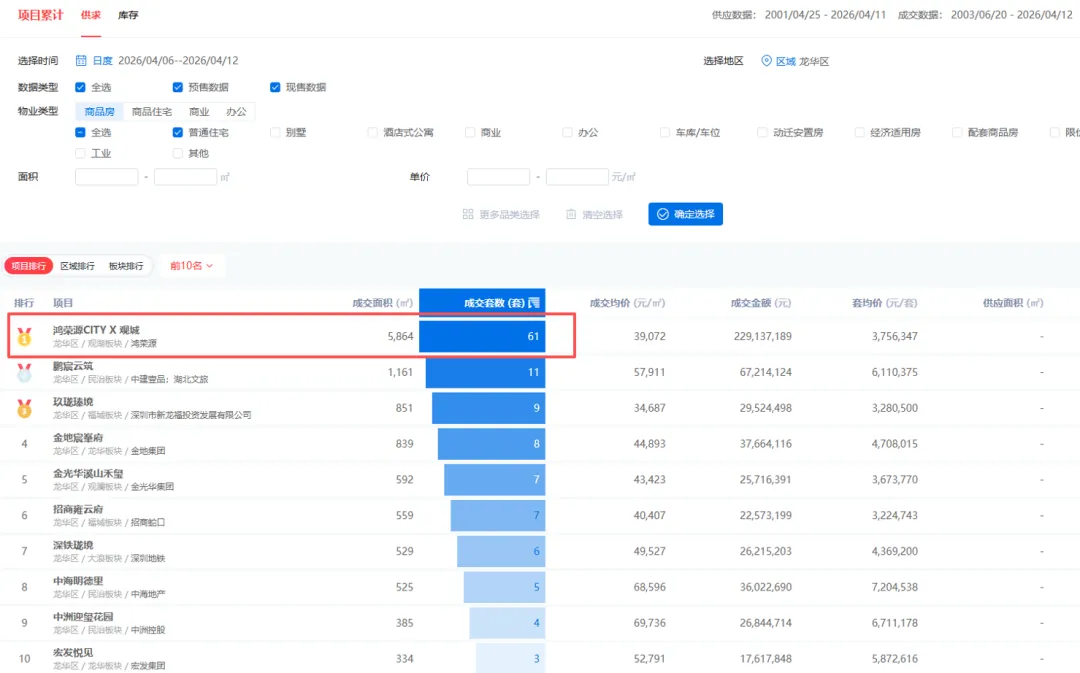Switch to the 库存 tab
The image size is (1080, 673).
[128, 15]
